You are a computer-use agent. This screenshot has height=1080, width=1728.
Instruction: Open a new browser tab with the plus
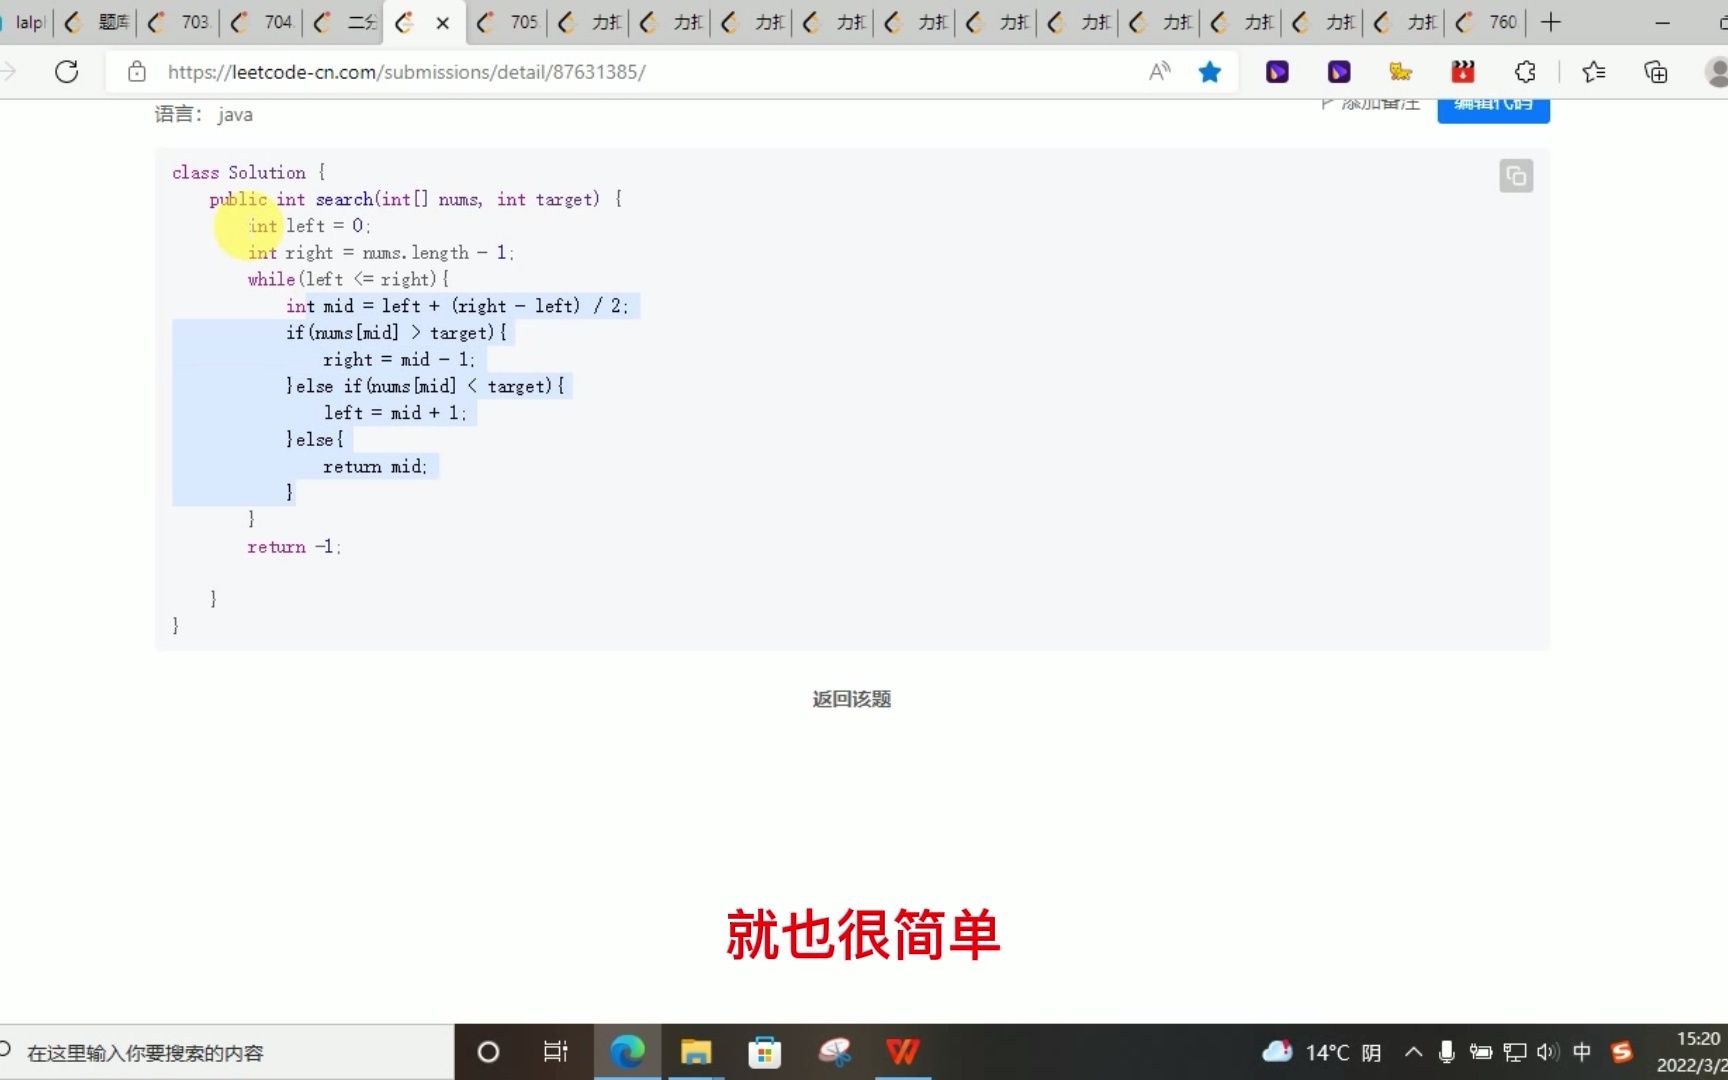pos(1550,21)
